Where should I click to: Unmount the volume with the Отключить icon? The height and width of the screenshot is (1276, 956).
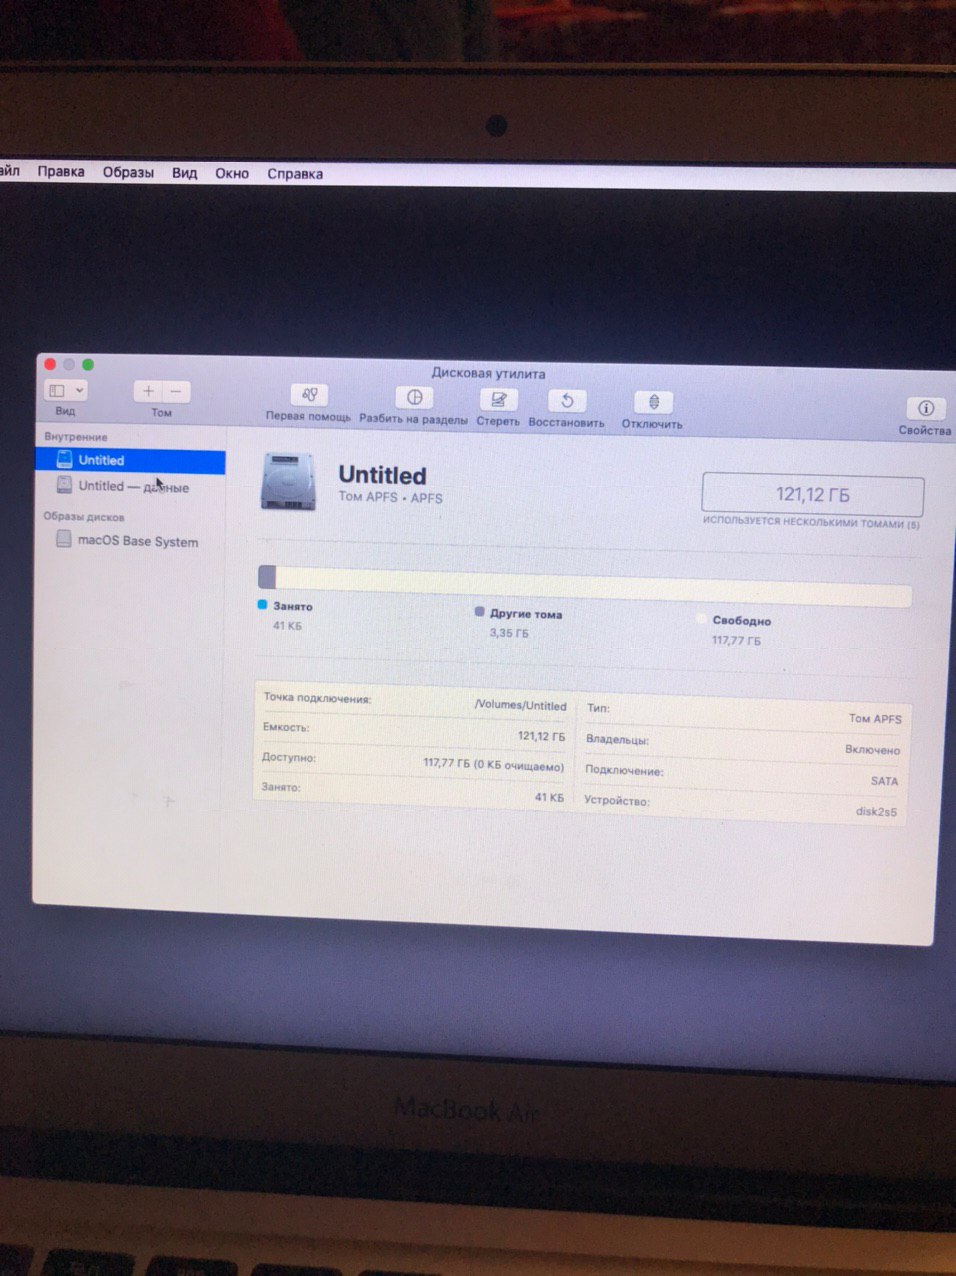click(653, 402)
